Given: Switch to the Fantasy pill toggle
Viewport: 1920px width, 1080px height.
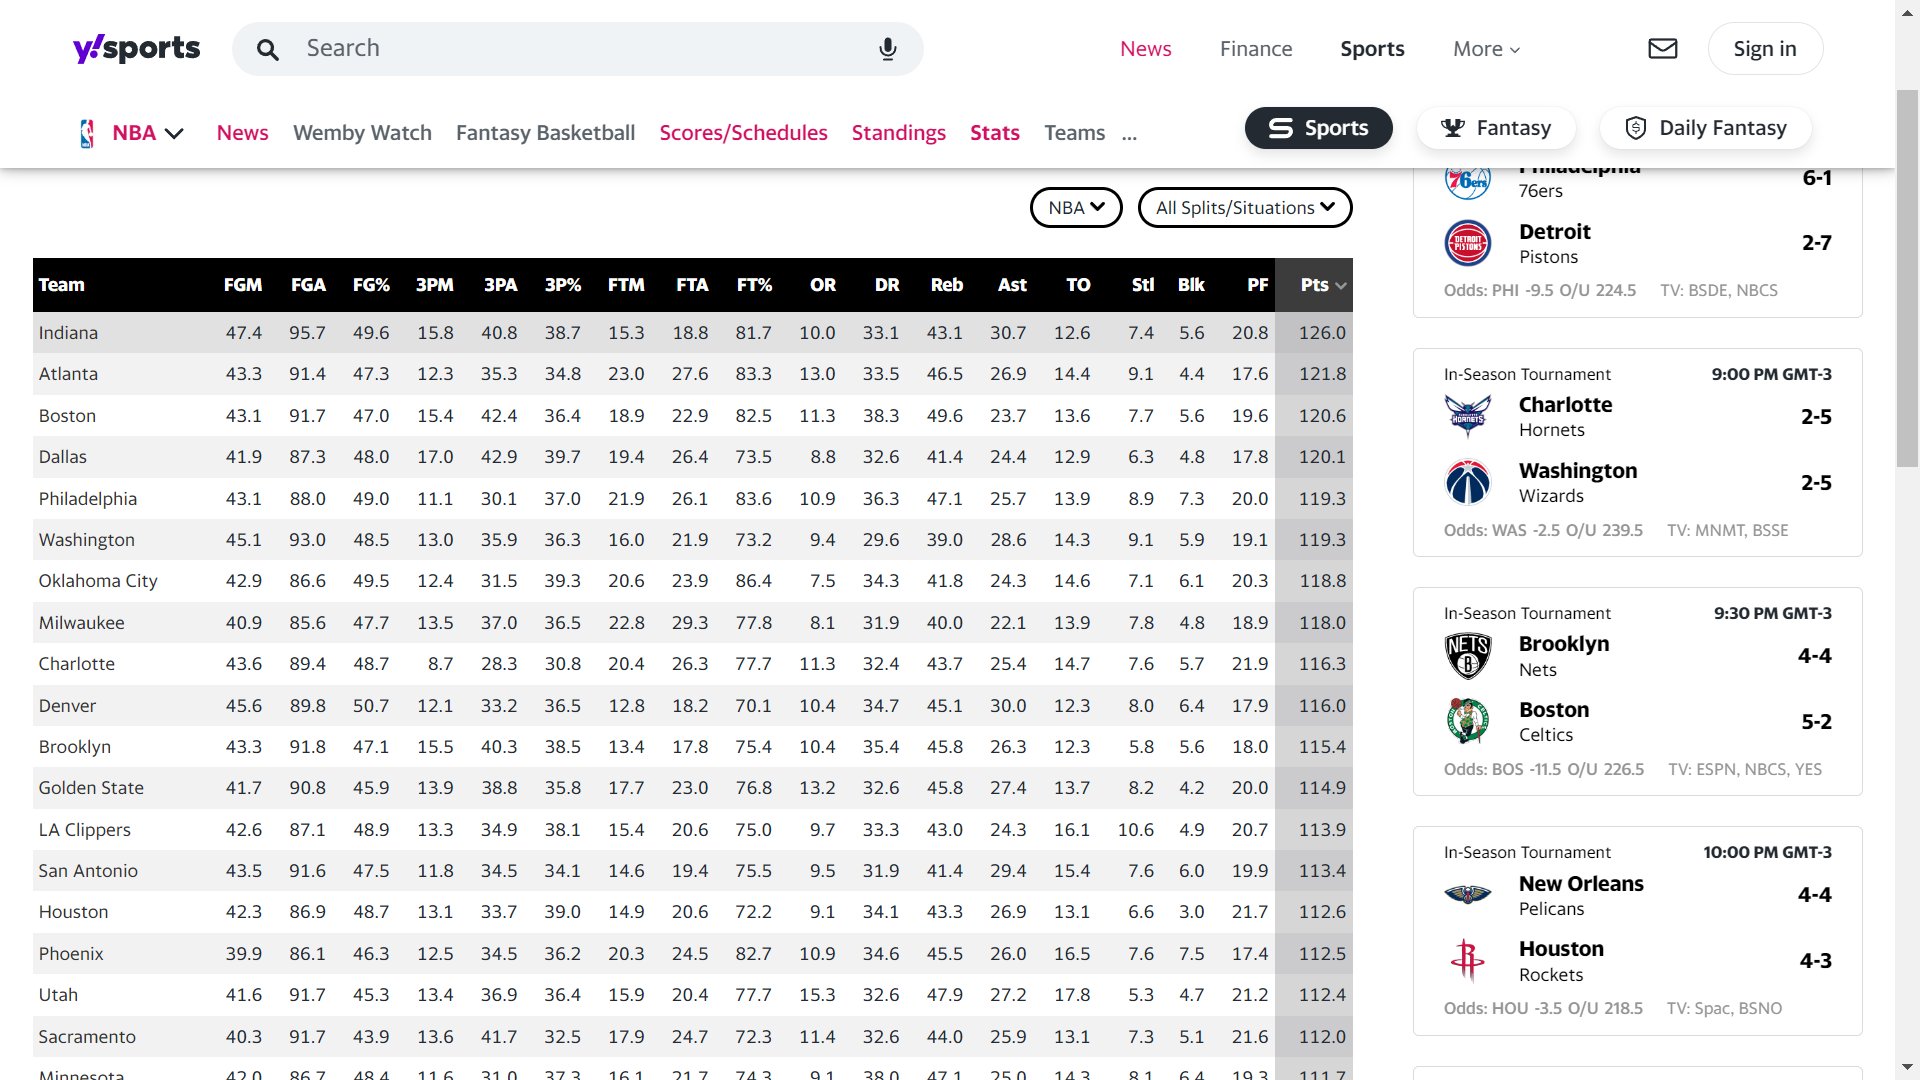Looking at the screenshot, I should click(1496, 128).
